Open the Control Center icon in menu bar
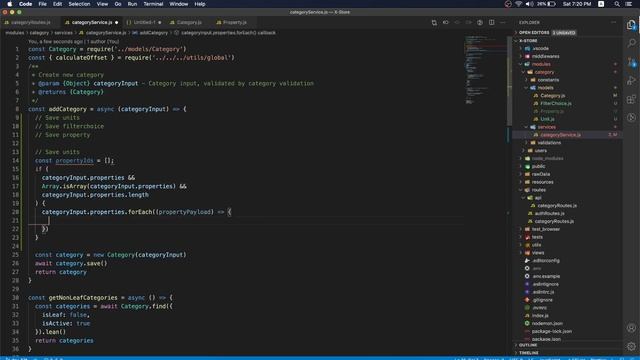The image size is (640, 360). [629, 4]
